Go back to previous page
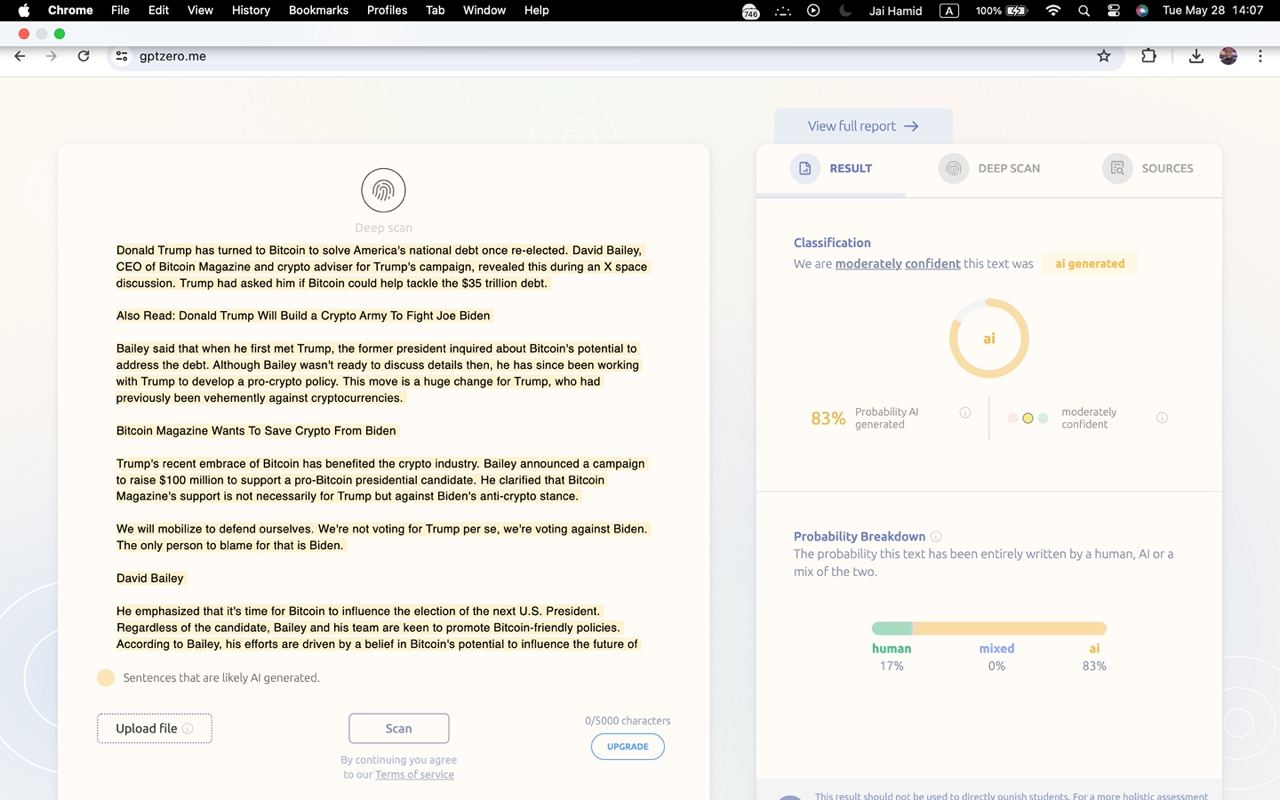The image size is (1280, 800). [20, 56]
